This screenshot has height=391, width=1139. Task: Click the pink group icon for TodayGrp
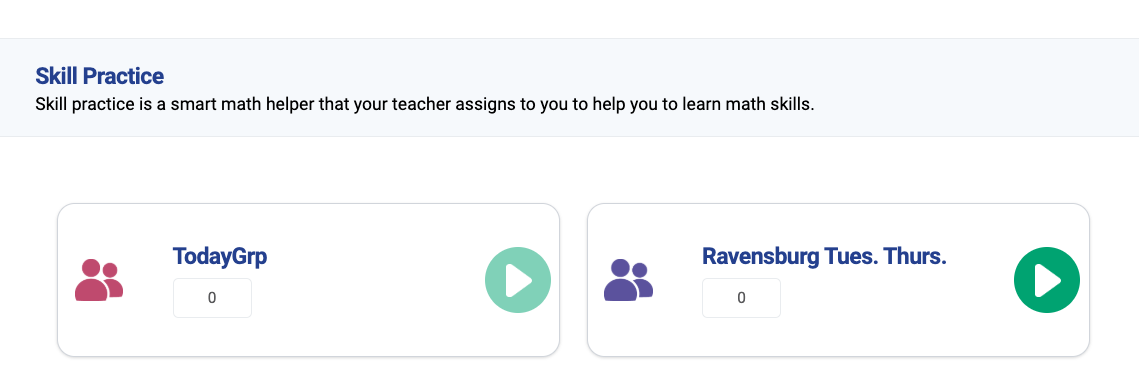[x=99, y=280]
